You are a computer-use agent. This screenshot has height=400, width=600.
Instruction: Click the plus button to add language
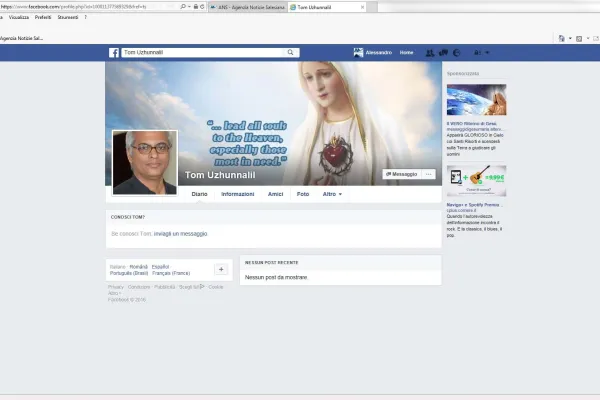(x=221, y=269)
